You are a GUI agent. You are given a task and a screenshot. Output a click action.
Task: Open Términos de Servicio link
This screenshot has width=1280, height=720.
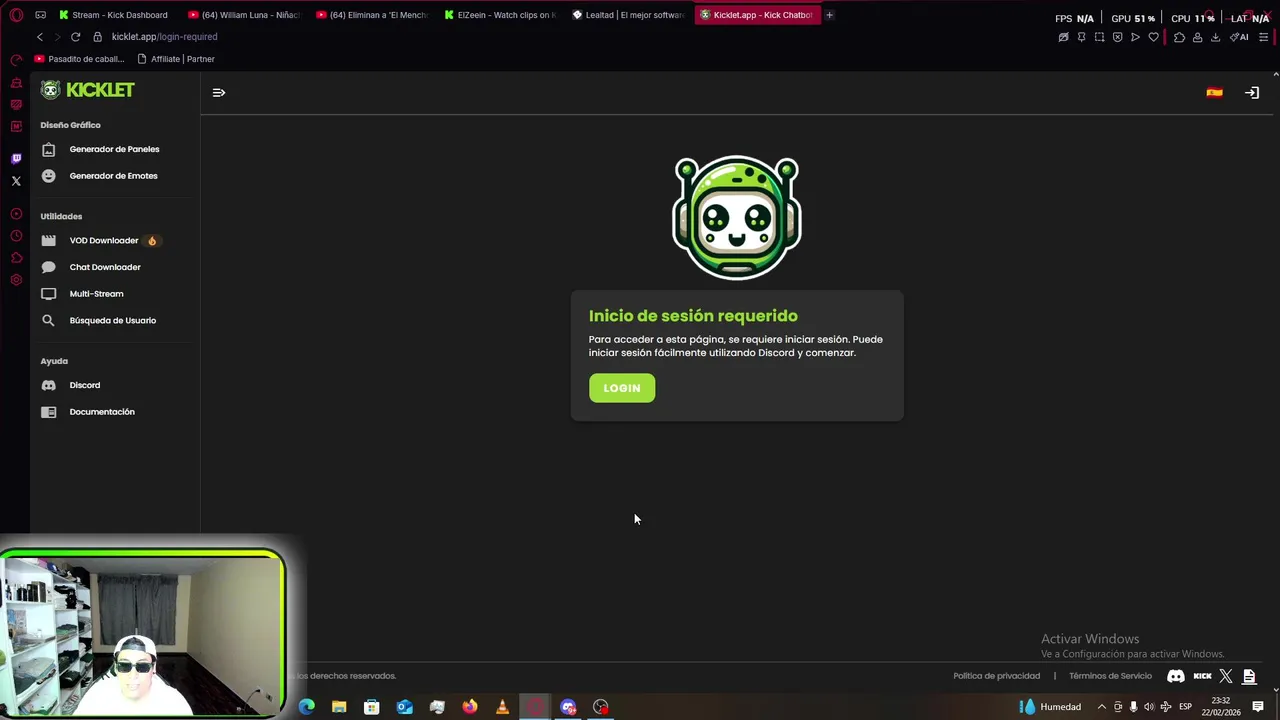(x=1110, y=676)
